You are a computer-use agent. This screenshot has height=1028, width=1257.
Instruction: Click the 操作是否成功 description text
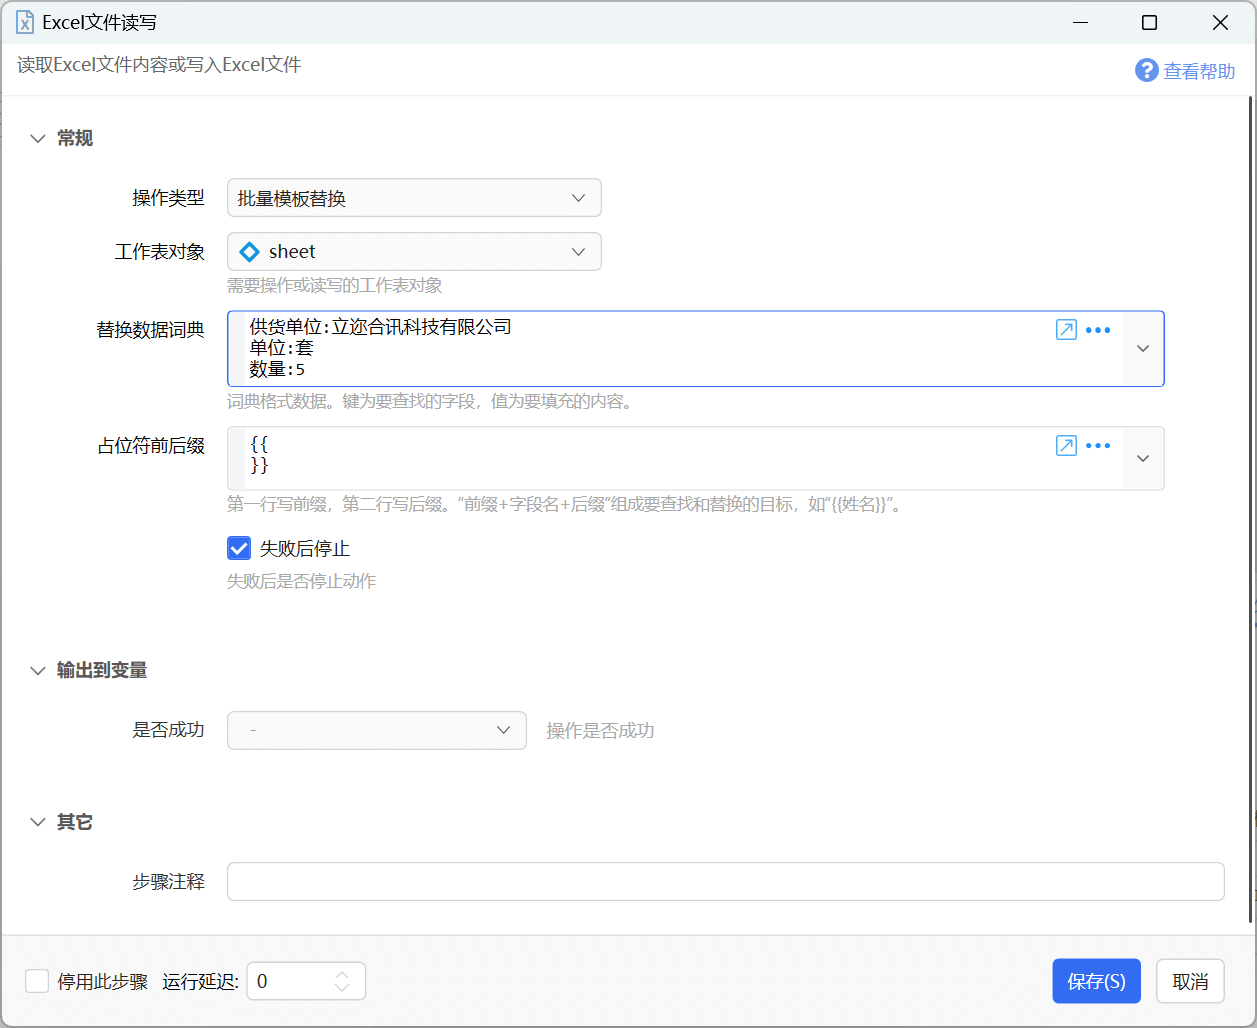pyautogui.click(x=600, y=731)
